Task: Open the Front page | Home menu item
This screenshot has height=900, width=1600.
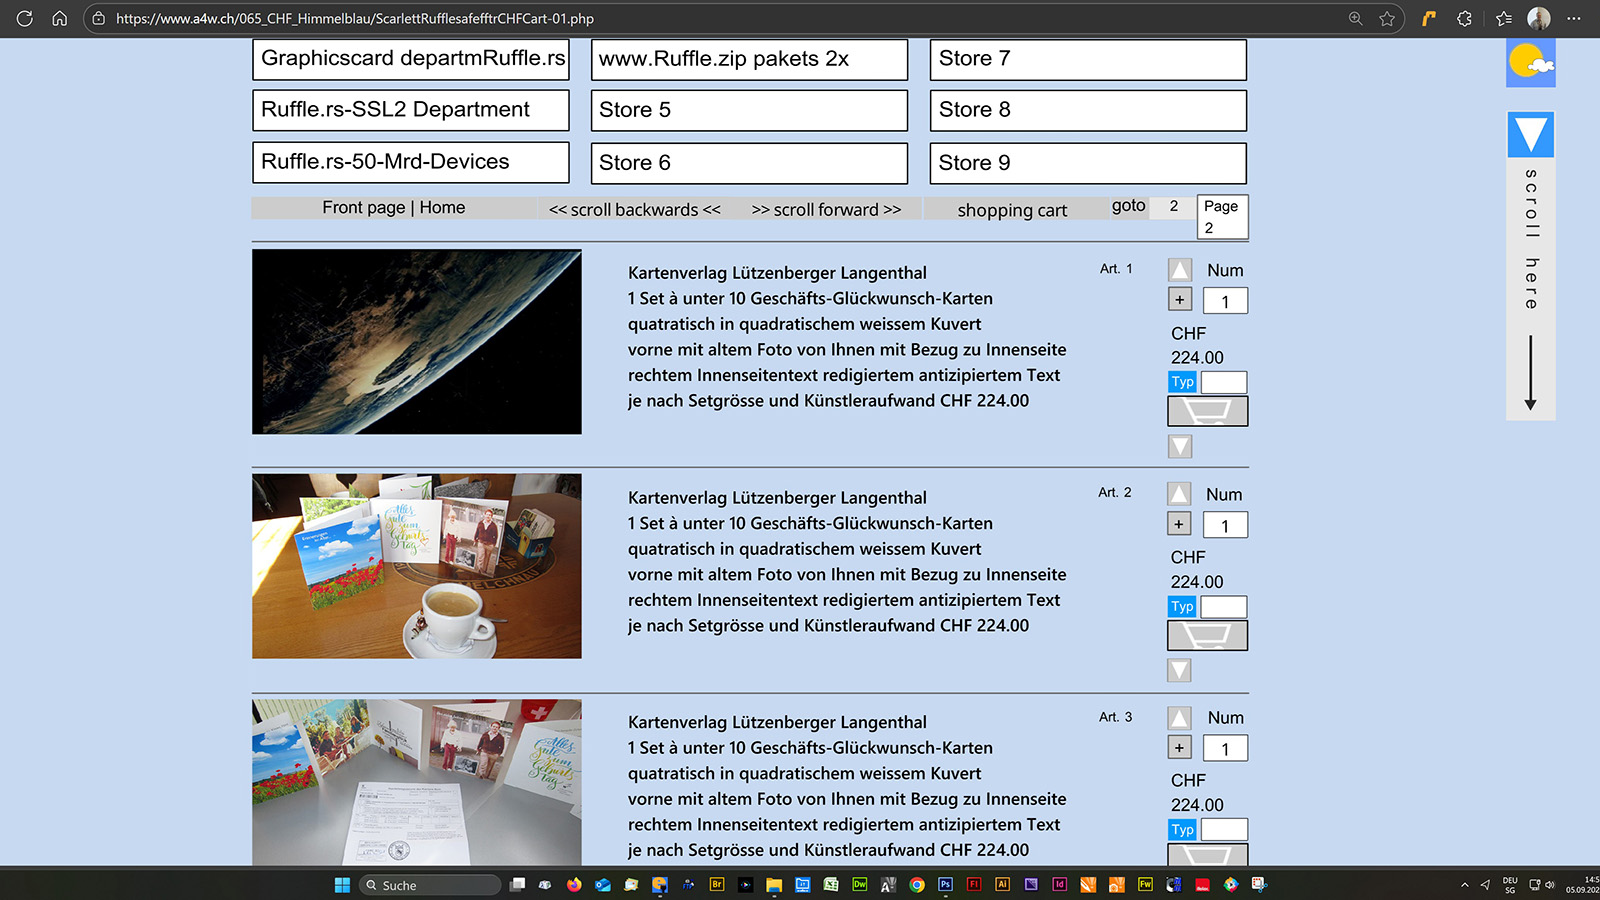Action: point(393,208)
